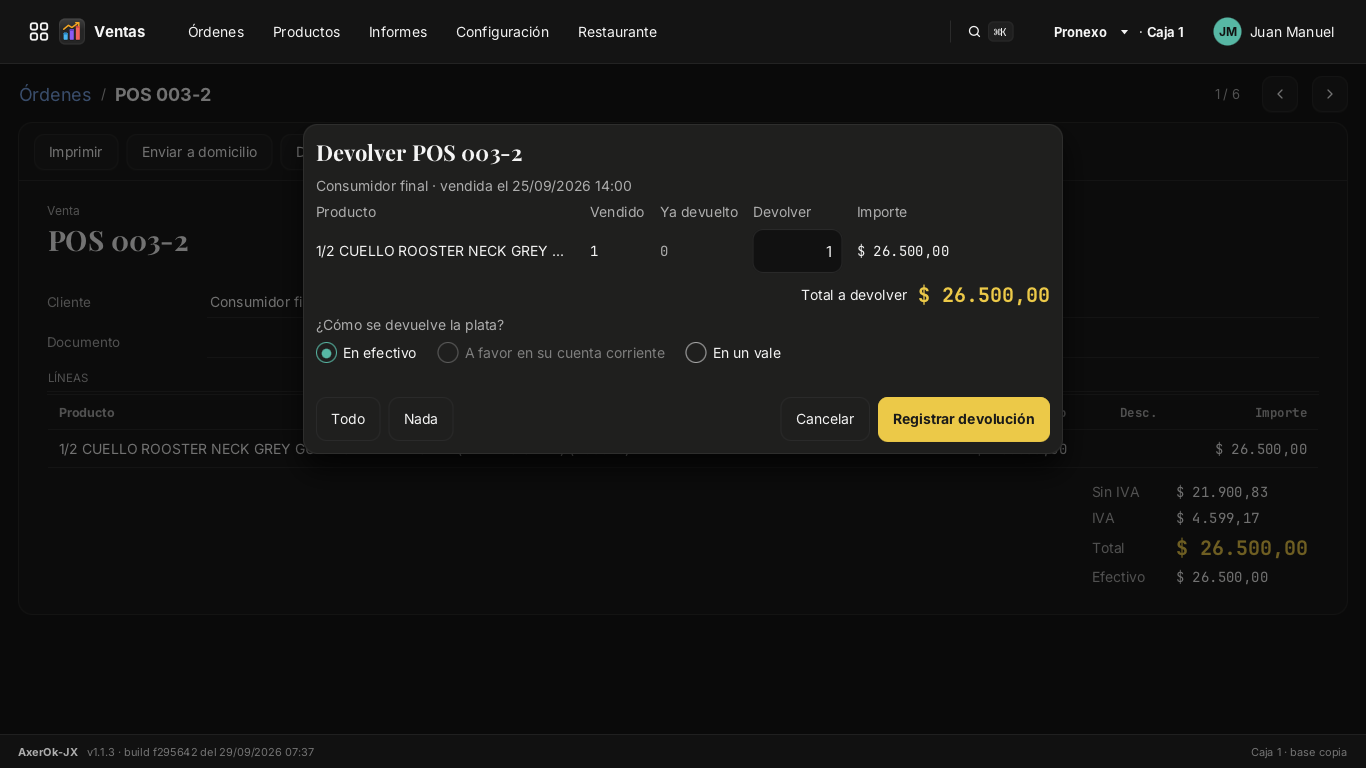Viewport: 1366px width, 768px height.
Task: Open the Productos menu
Action: tap(307, 32)
